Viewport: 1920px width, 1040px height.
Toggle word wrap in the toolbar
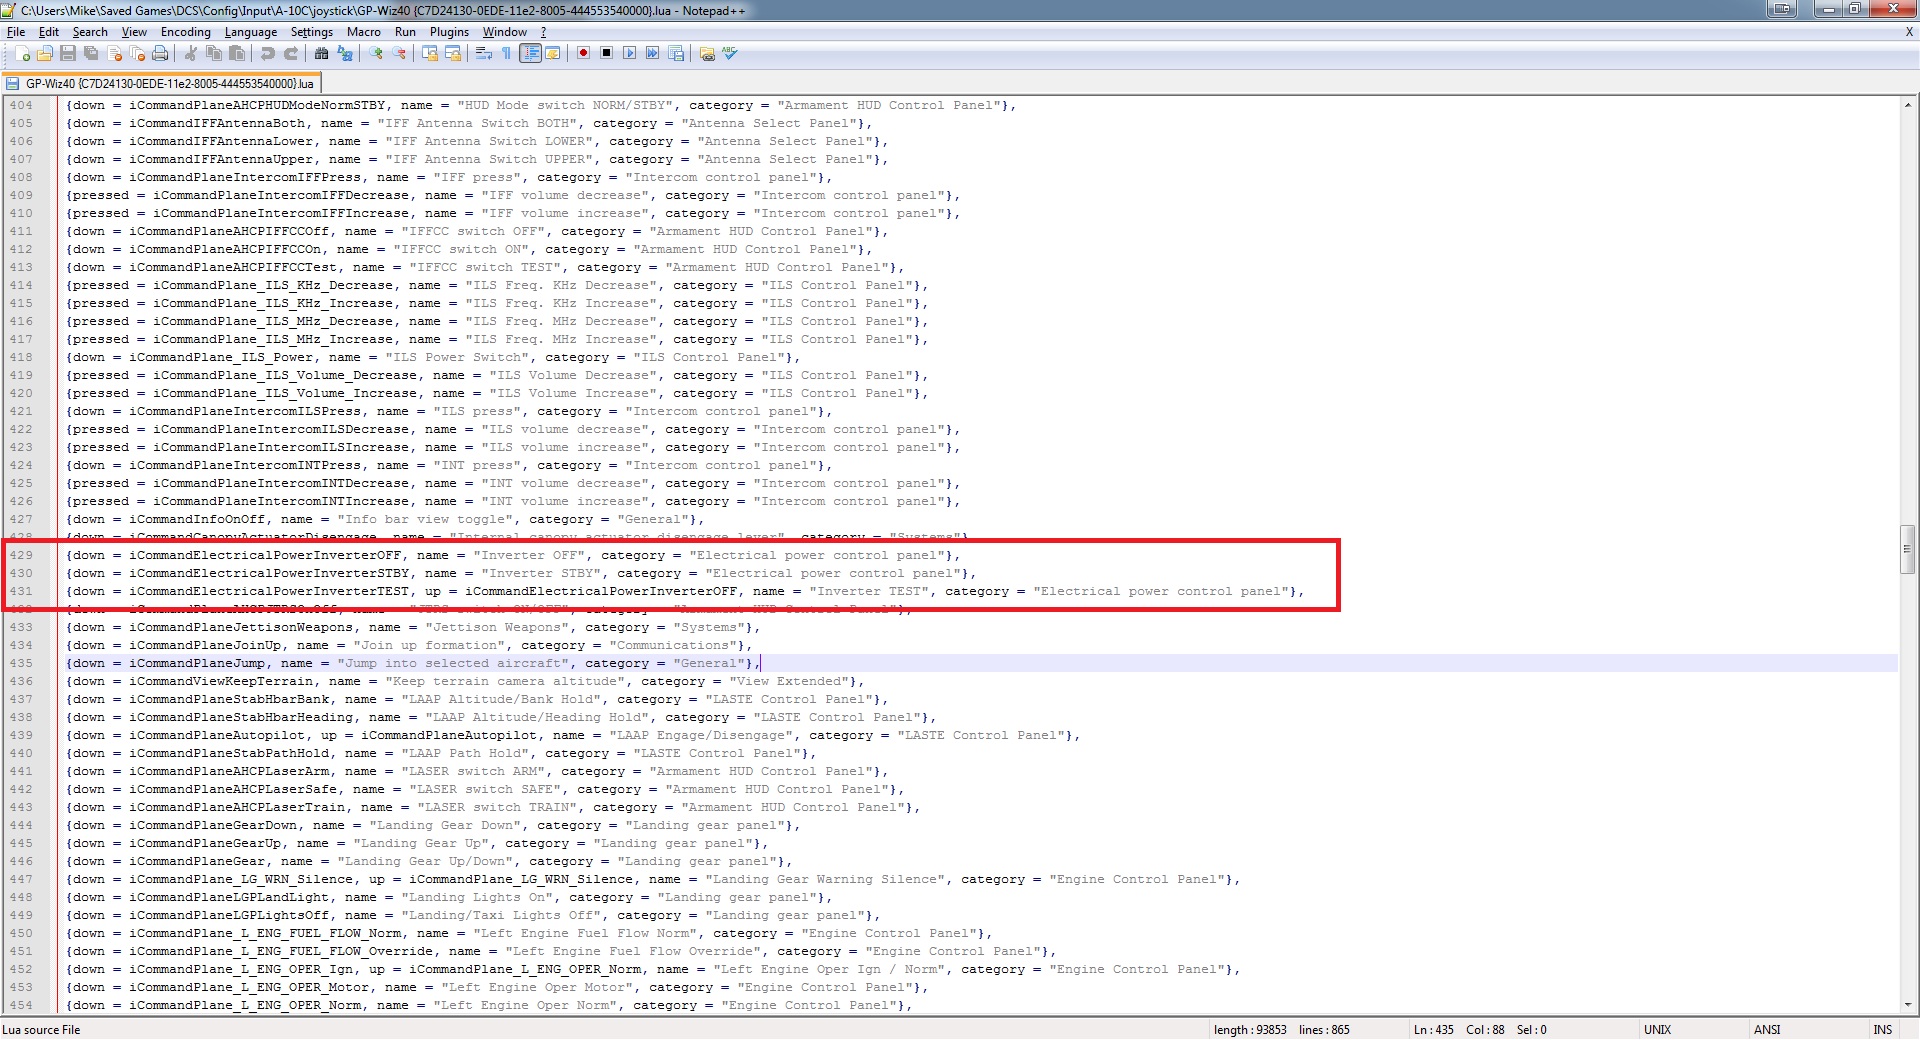484,53
